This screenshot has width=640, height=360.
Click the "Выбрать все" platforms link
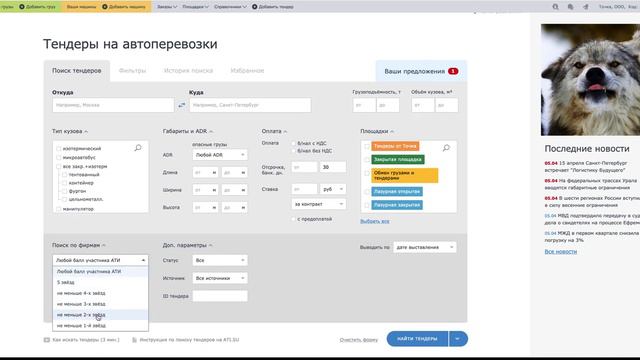tap(374, 221)
